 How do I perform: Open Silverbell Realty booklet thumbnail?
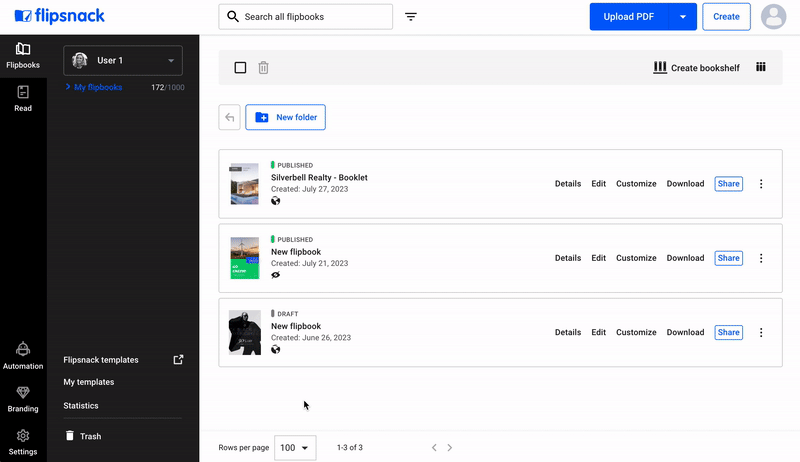[x=244, y=184]
